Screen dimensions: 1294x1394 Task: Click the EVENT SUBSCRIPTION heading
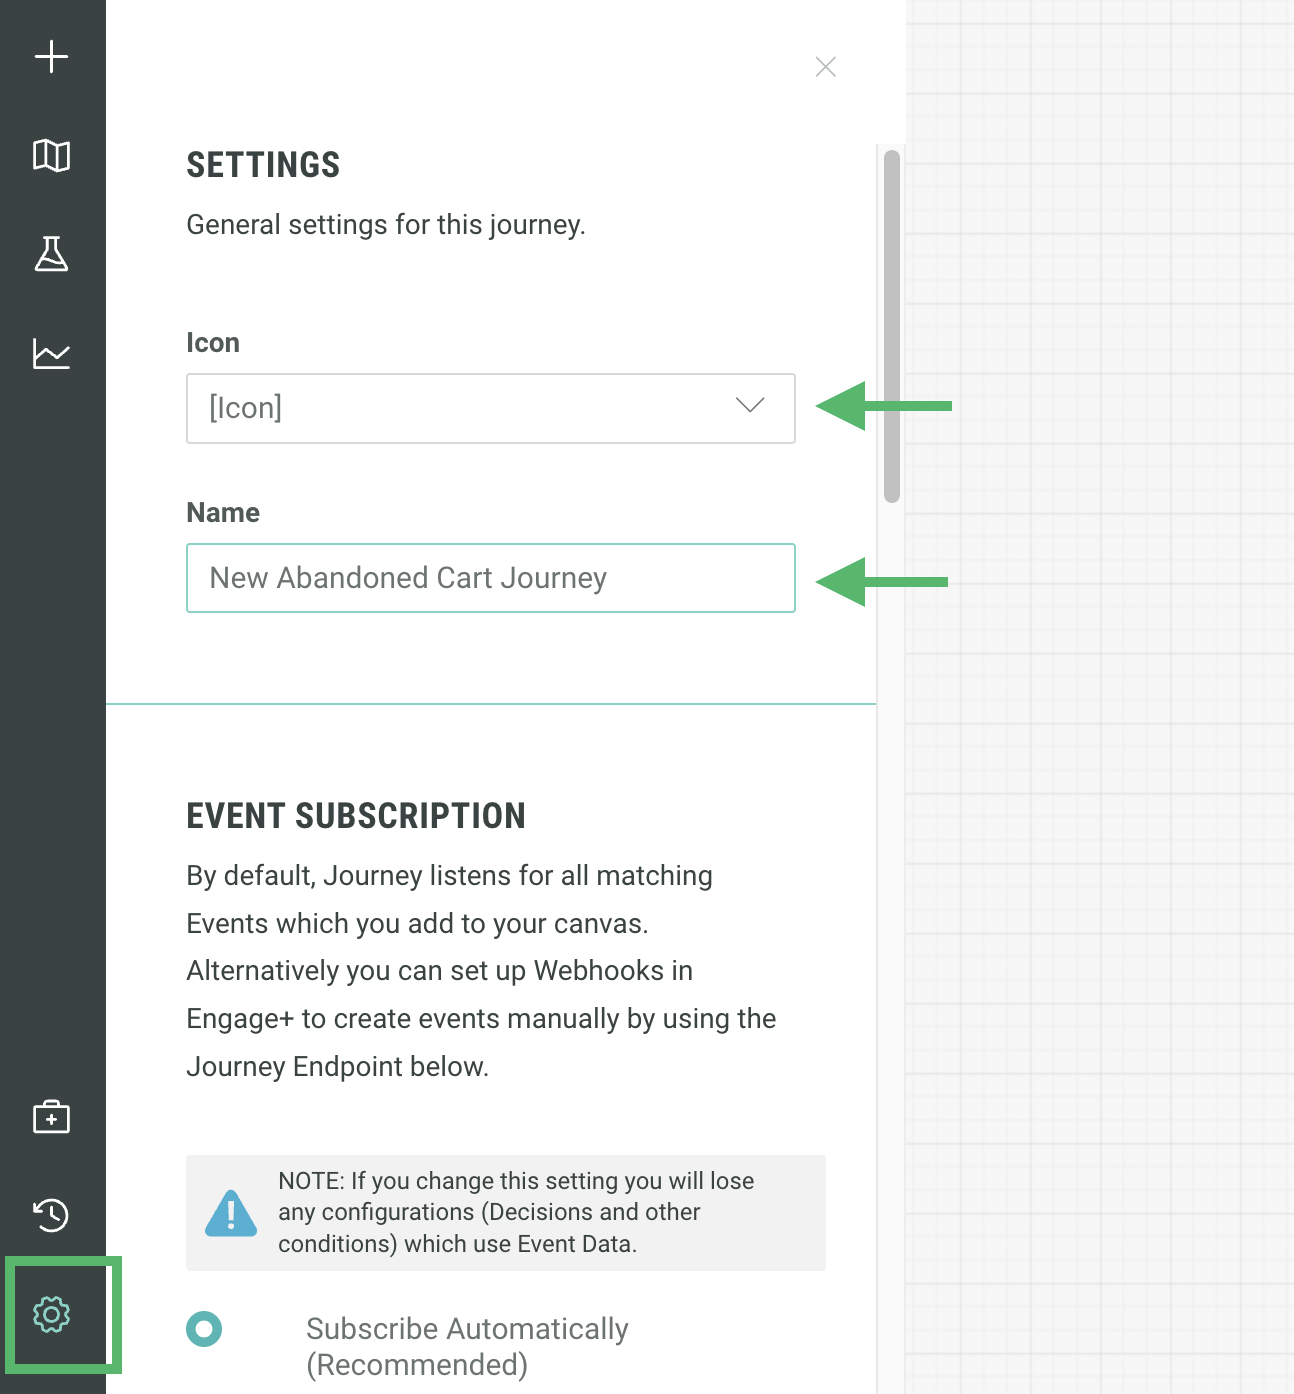pos(356,816)
